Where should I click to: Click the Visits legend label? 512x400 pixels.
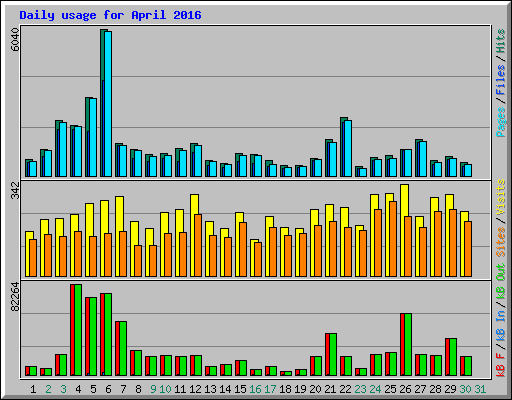pyautogui.click(x=500, y=197)
